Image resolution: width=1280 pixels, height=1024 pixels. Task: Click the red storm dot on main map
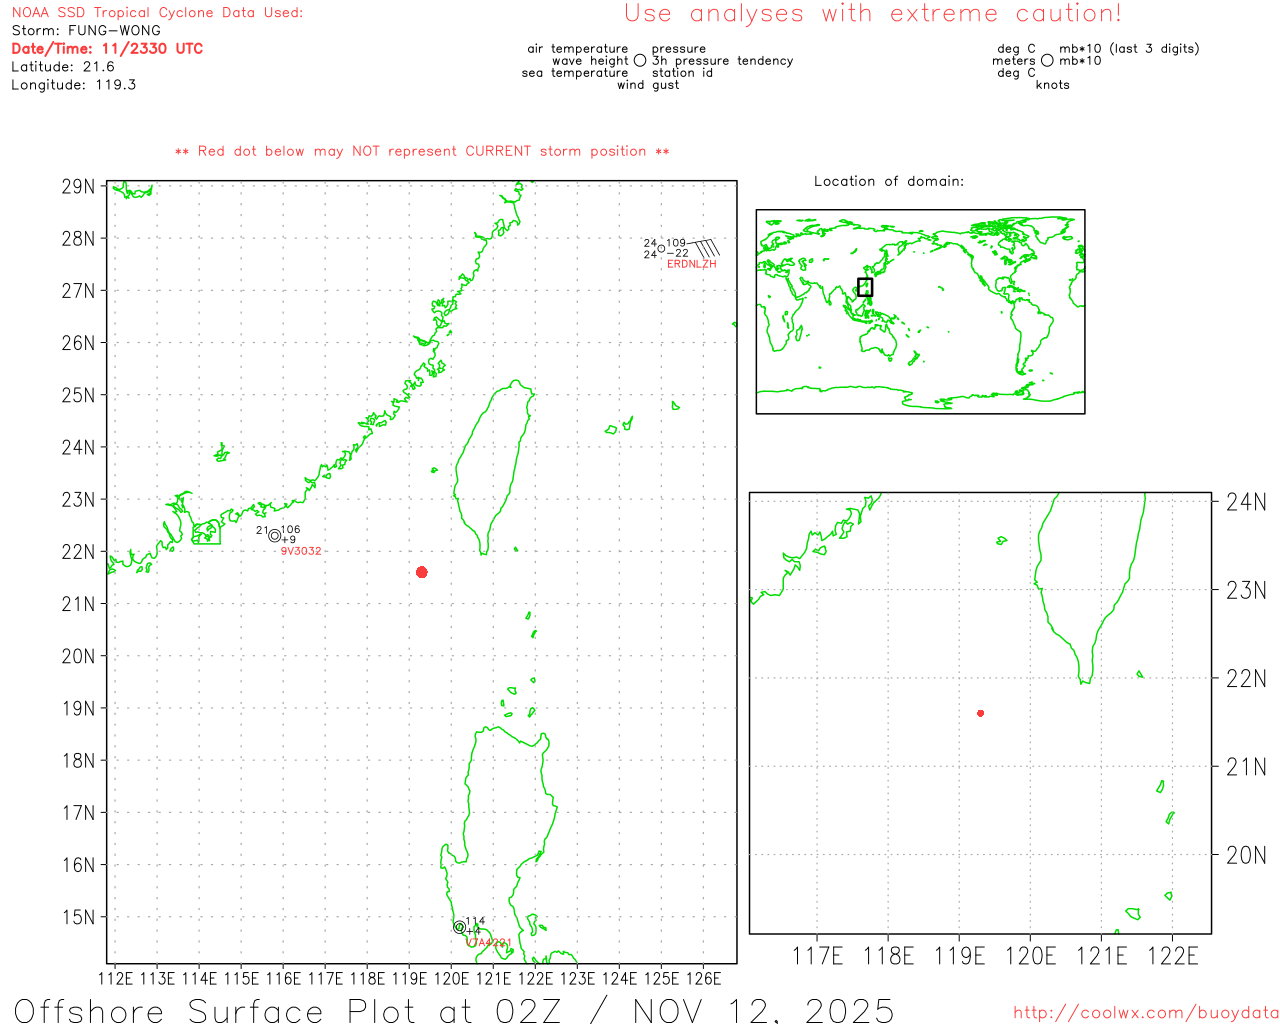pyautogui.click(x=421, y=572)
